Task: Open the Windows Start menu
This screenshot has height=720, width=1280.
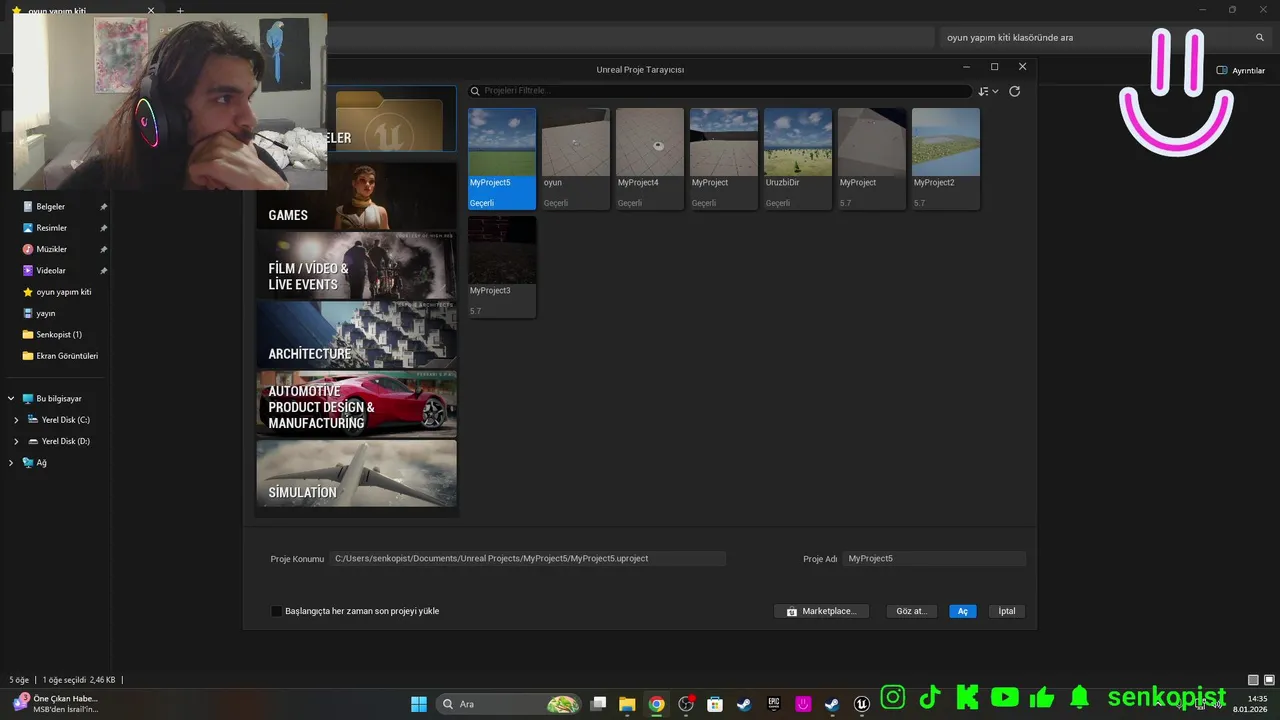Action: pyautogui.click(x=419, y=704)
